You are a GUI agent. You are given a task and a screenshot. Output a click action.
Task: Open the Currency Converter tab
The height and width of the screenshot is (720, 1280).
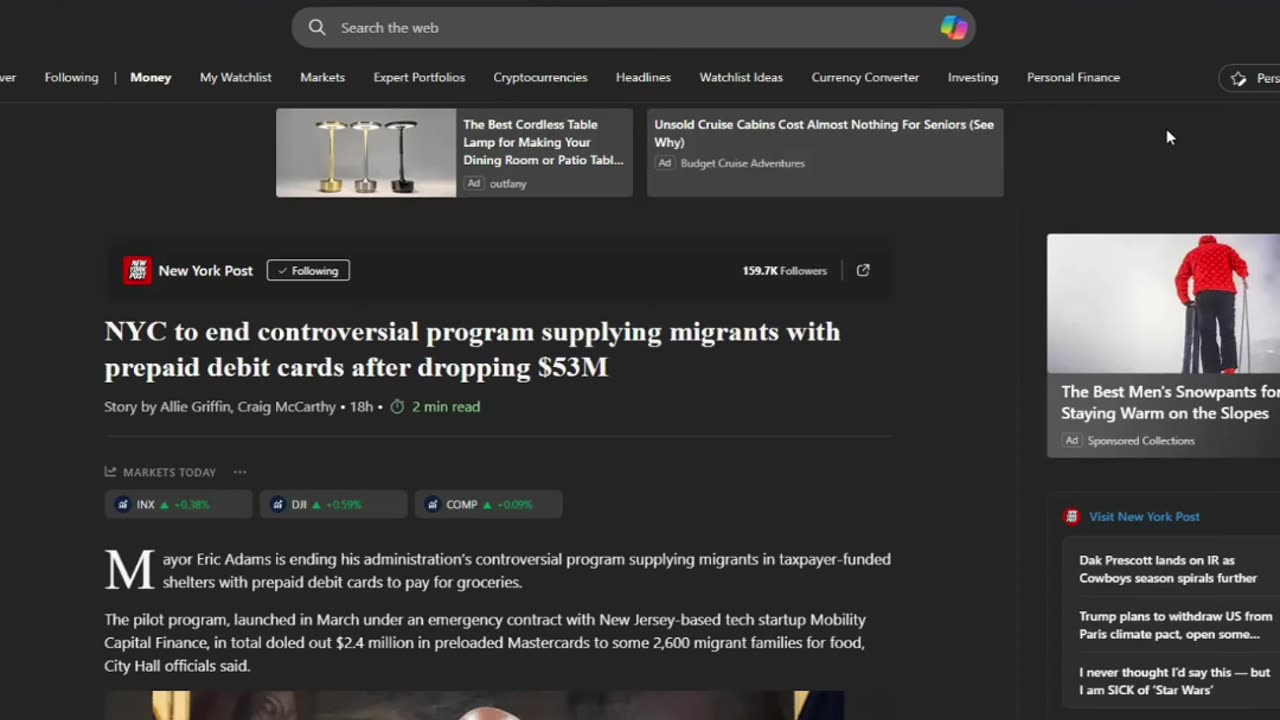coord(865,78)
